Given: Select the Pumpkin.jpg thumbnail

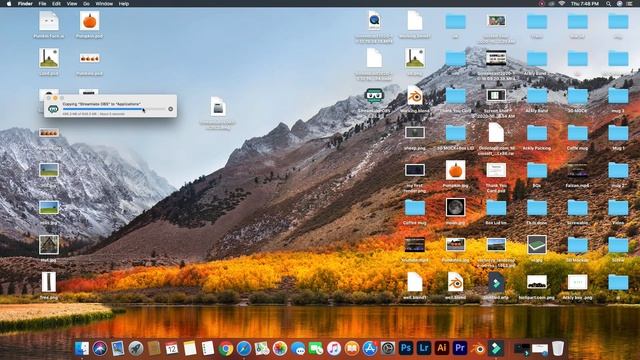Looking at the screenshot, I should 455,170.
